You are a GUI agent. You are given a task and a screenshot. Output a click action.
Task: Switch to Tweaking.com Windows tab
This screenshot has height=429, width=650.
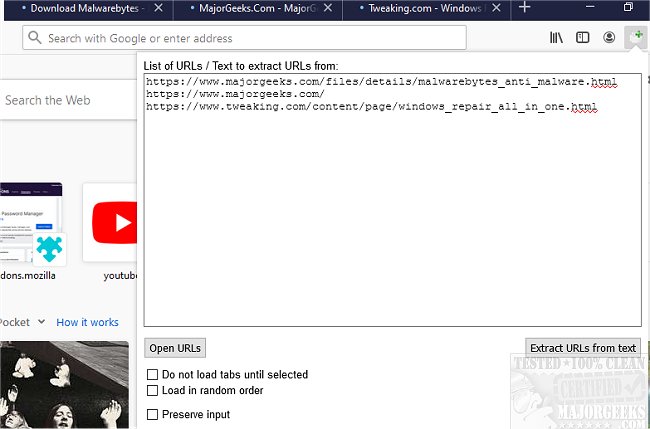[427, 9]
